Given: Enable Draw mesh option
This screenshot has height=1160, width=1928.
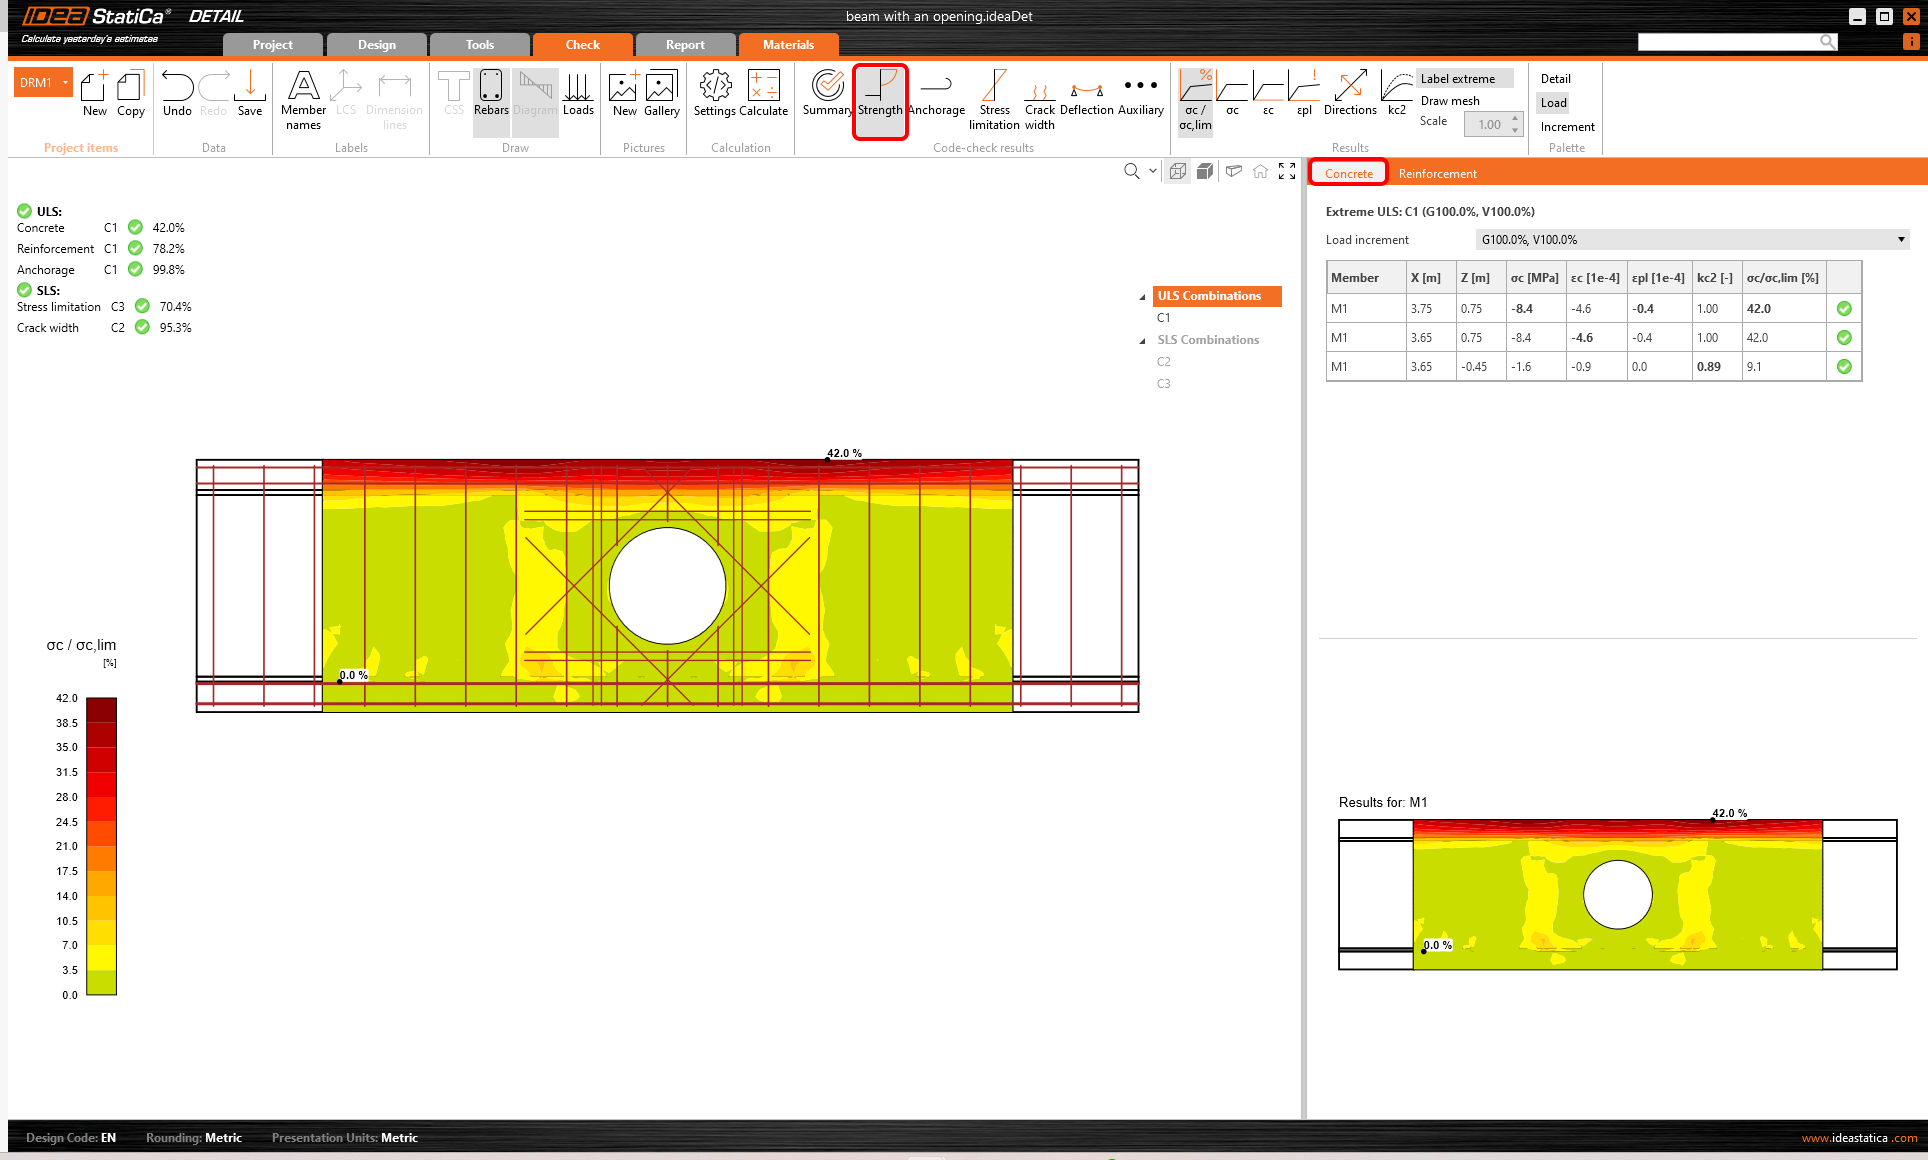Looking at the screenshot, I should point(1450,101).
